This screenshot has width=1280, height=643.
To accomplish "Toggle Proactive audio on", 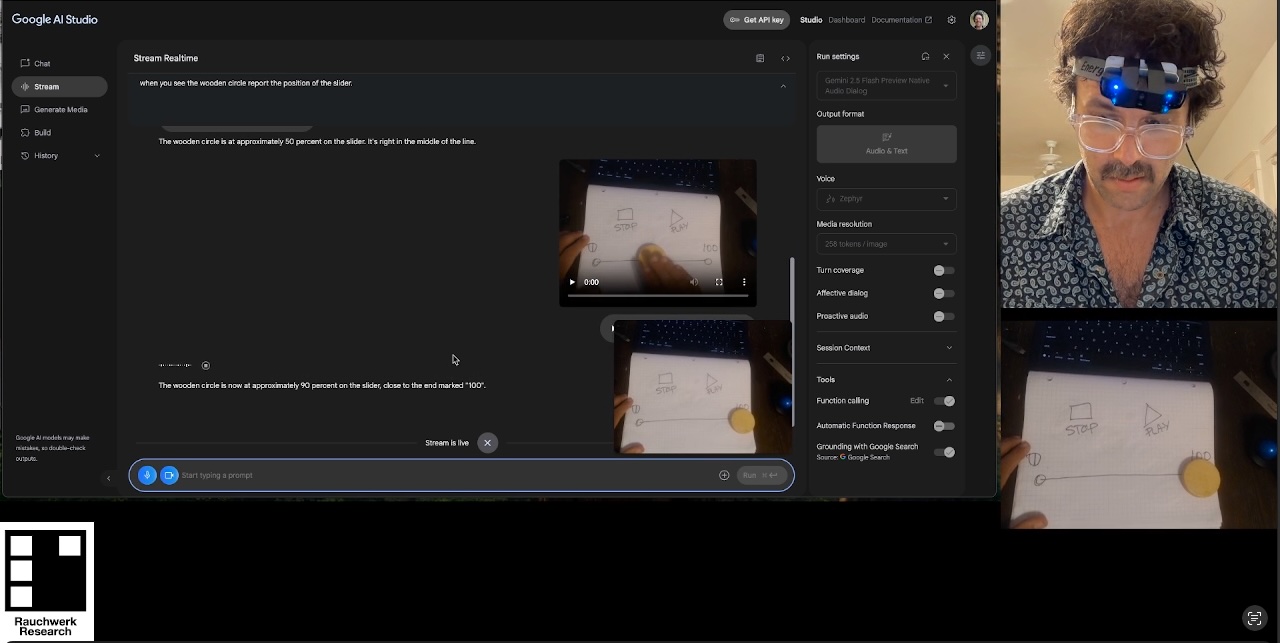I will tap(939, 316).
